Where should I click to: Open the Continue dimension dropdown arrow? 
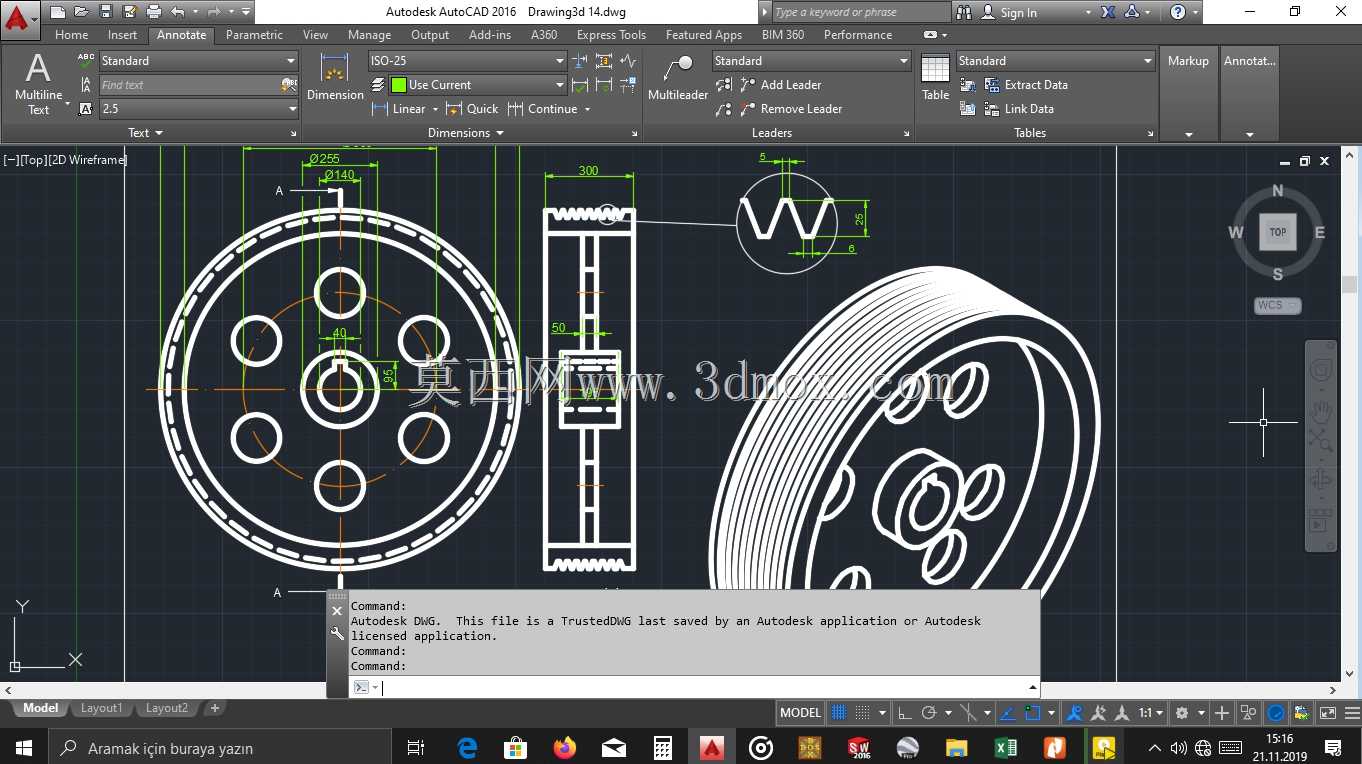click(x=587, y=109)
